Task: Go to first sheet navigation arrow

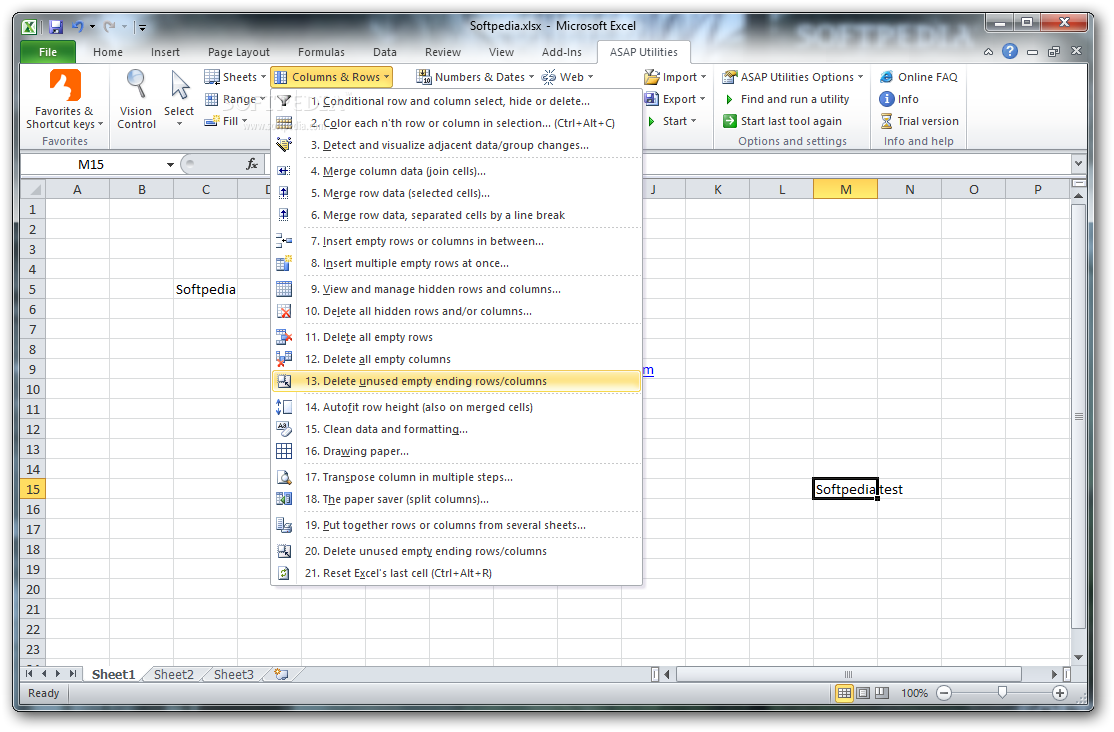Action: pos(29,673)
